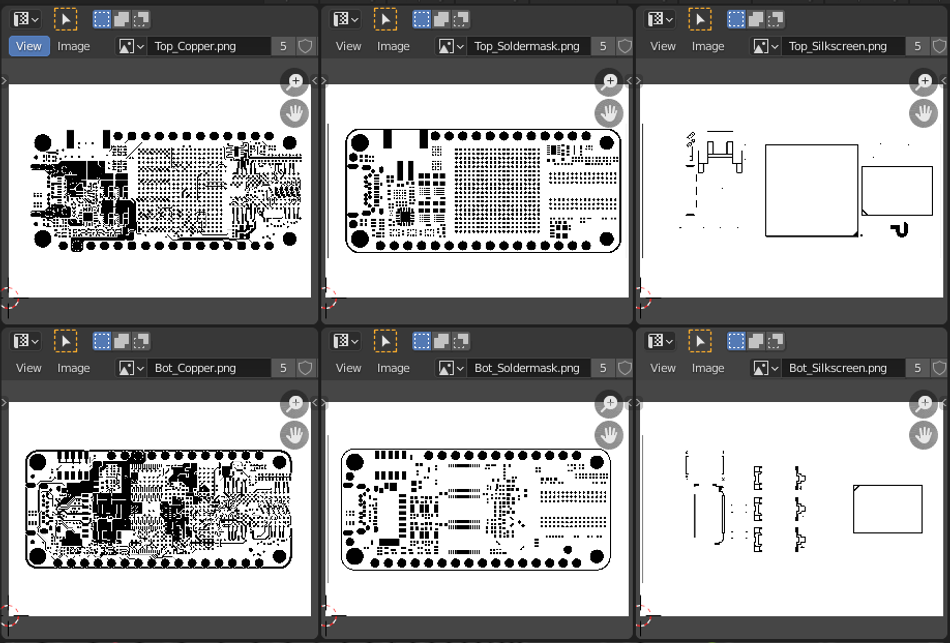Click the 5 user count next to Bot_Copper.png
The height and width of the screenshot is (643, 950).
283,368
